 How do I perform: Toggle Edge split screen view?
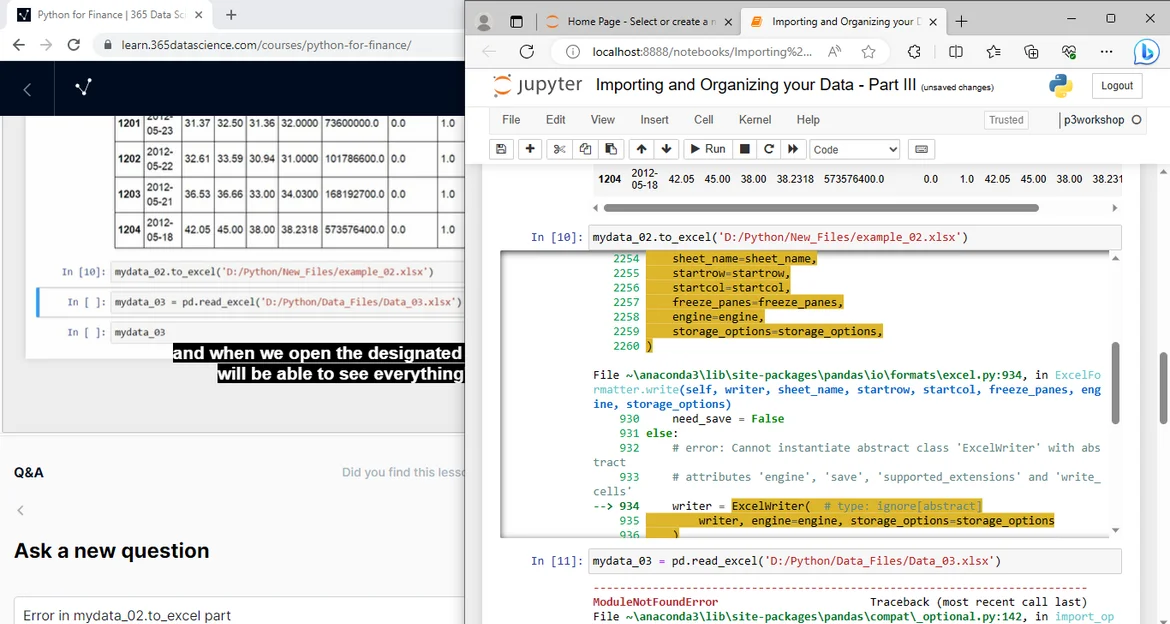(x=956, y=52)
